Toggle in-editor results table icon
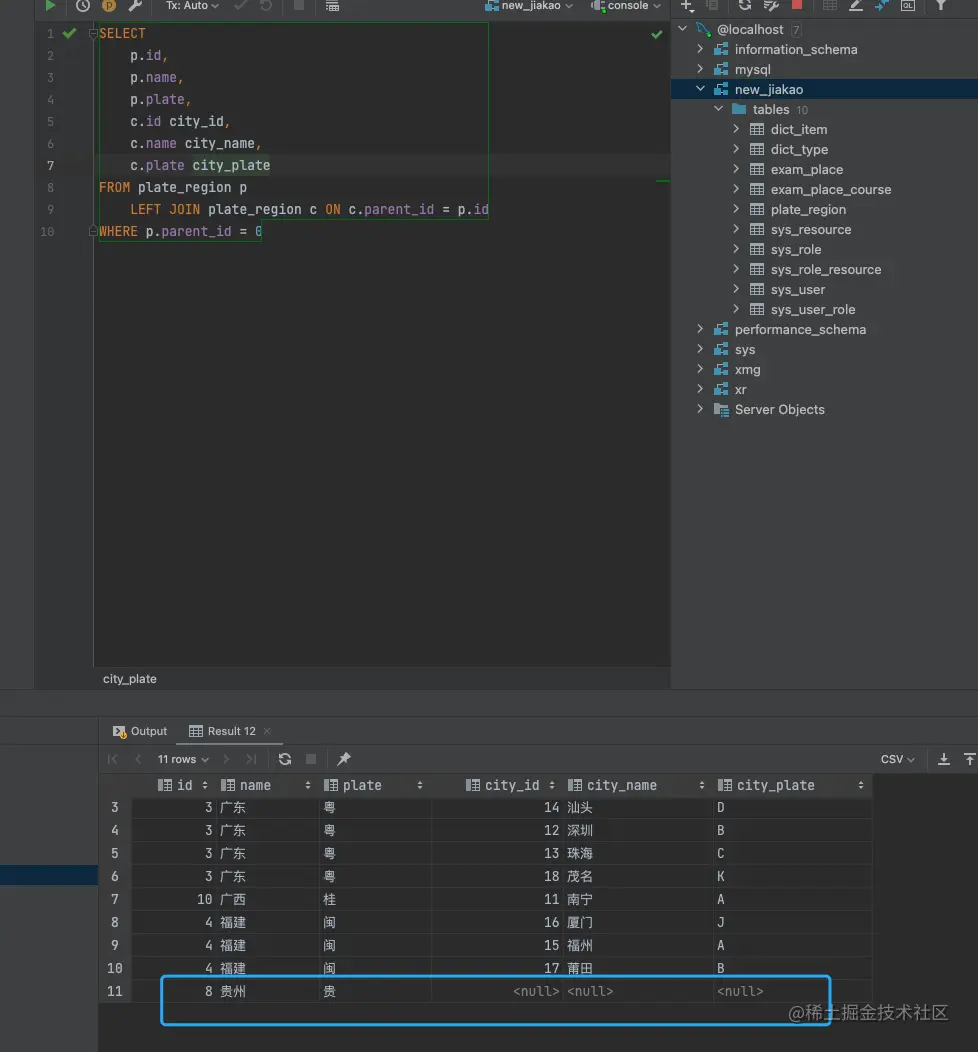 (332, 6)
